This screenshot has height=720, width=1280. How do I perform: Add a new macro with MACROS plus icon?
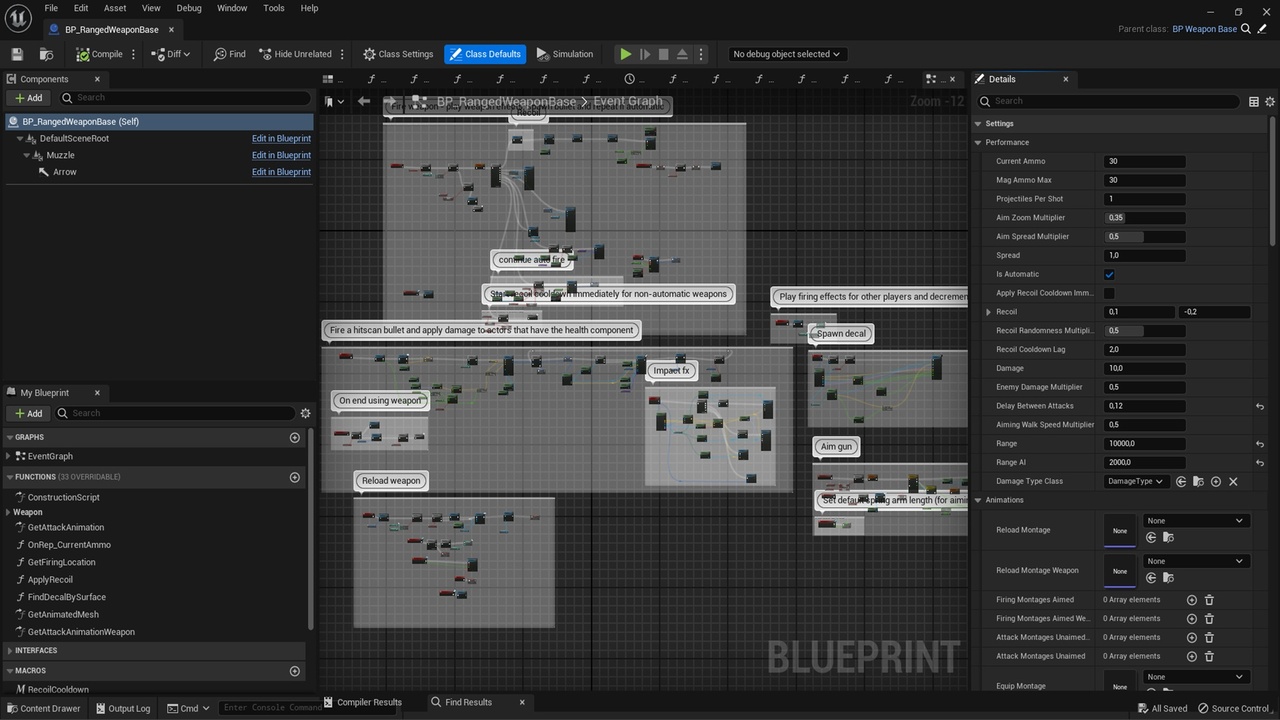coord(294,671)
